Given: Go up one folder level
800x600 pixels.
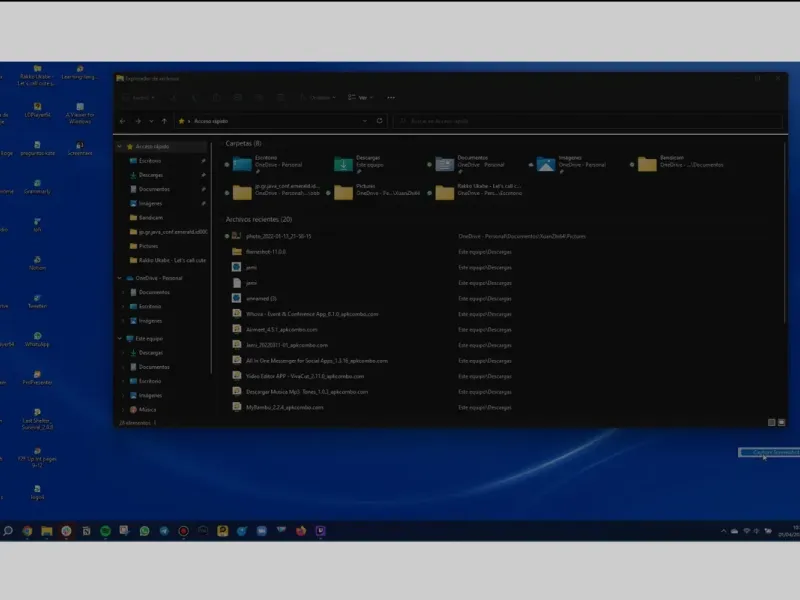Looking at the screenshot, I should coord(165,121).
